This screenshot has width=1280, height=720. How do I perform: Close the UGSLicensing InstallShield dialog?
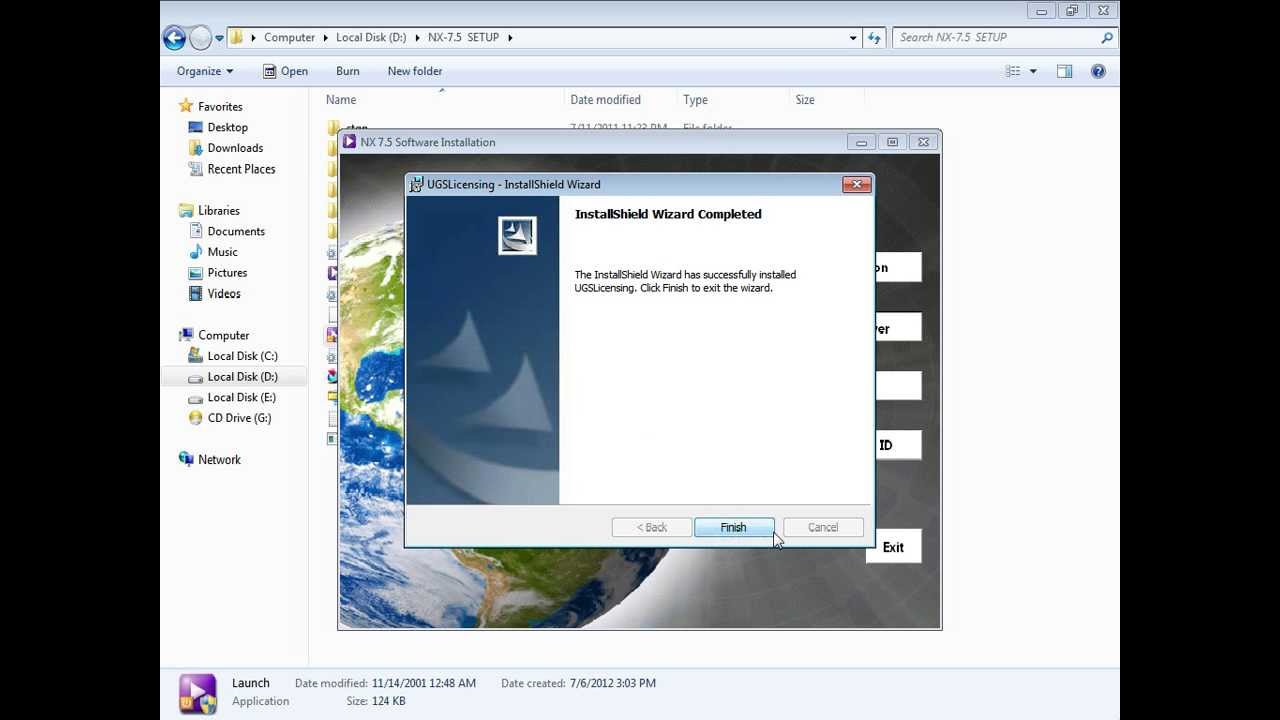click(x=856, y=184)
